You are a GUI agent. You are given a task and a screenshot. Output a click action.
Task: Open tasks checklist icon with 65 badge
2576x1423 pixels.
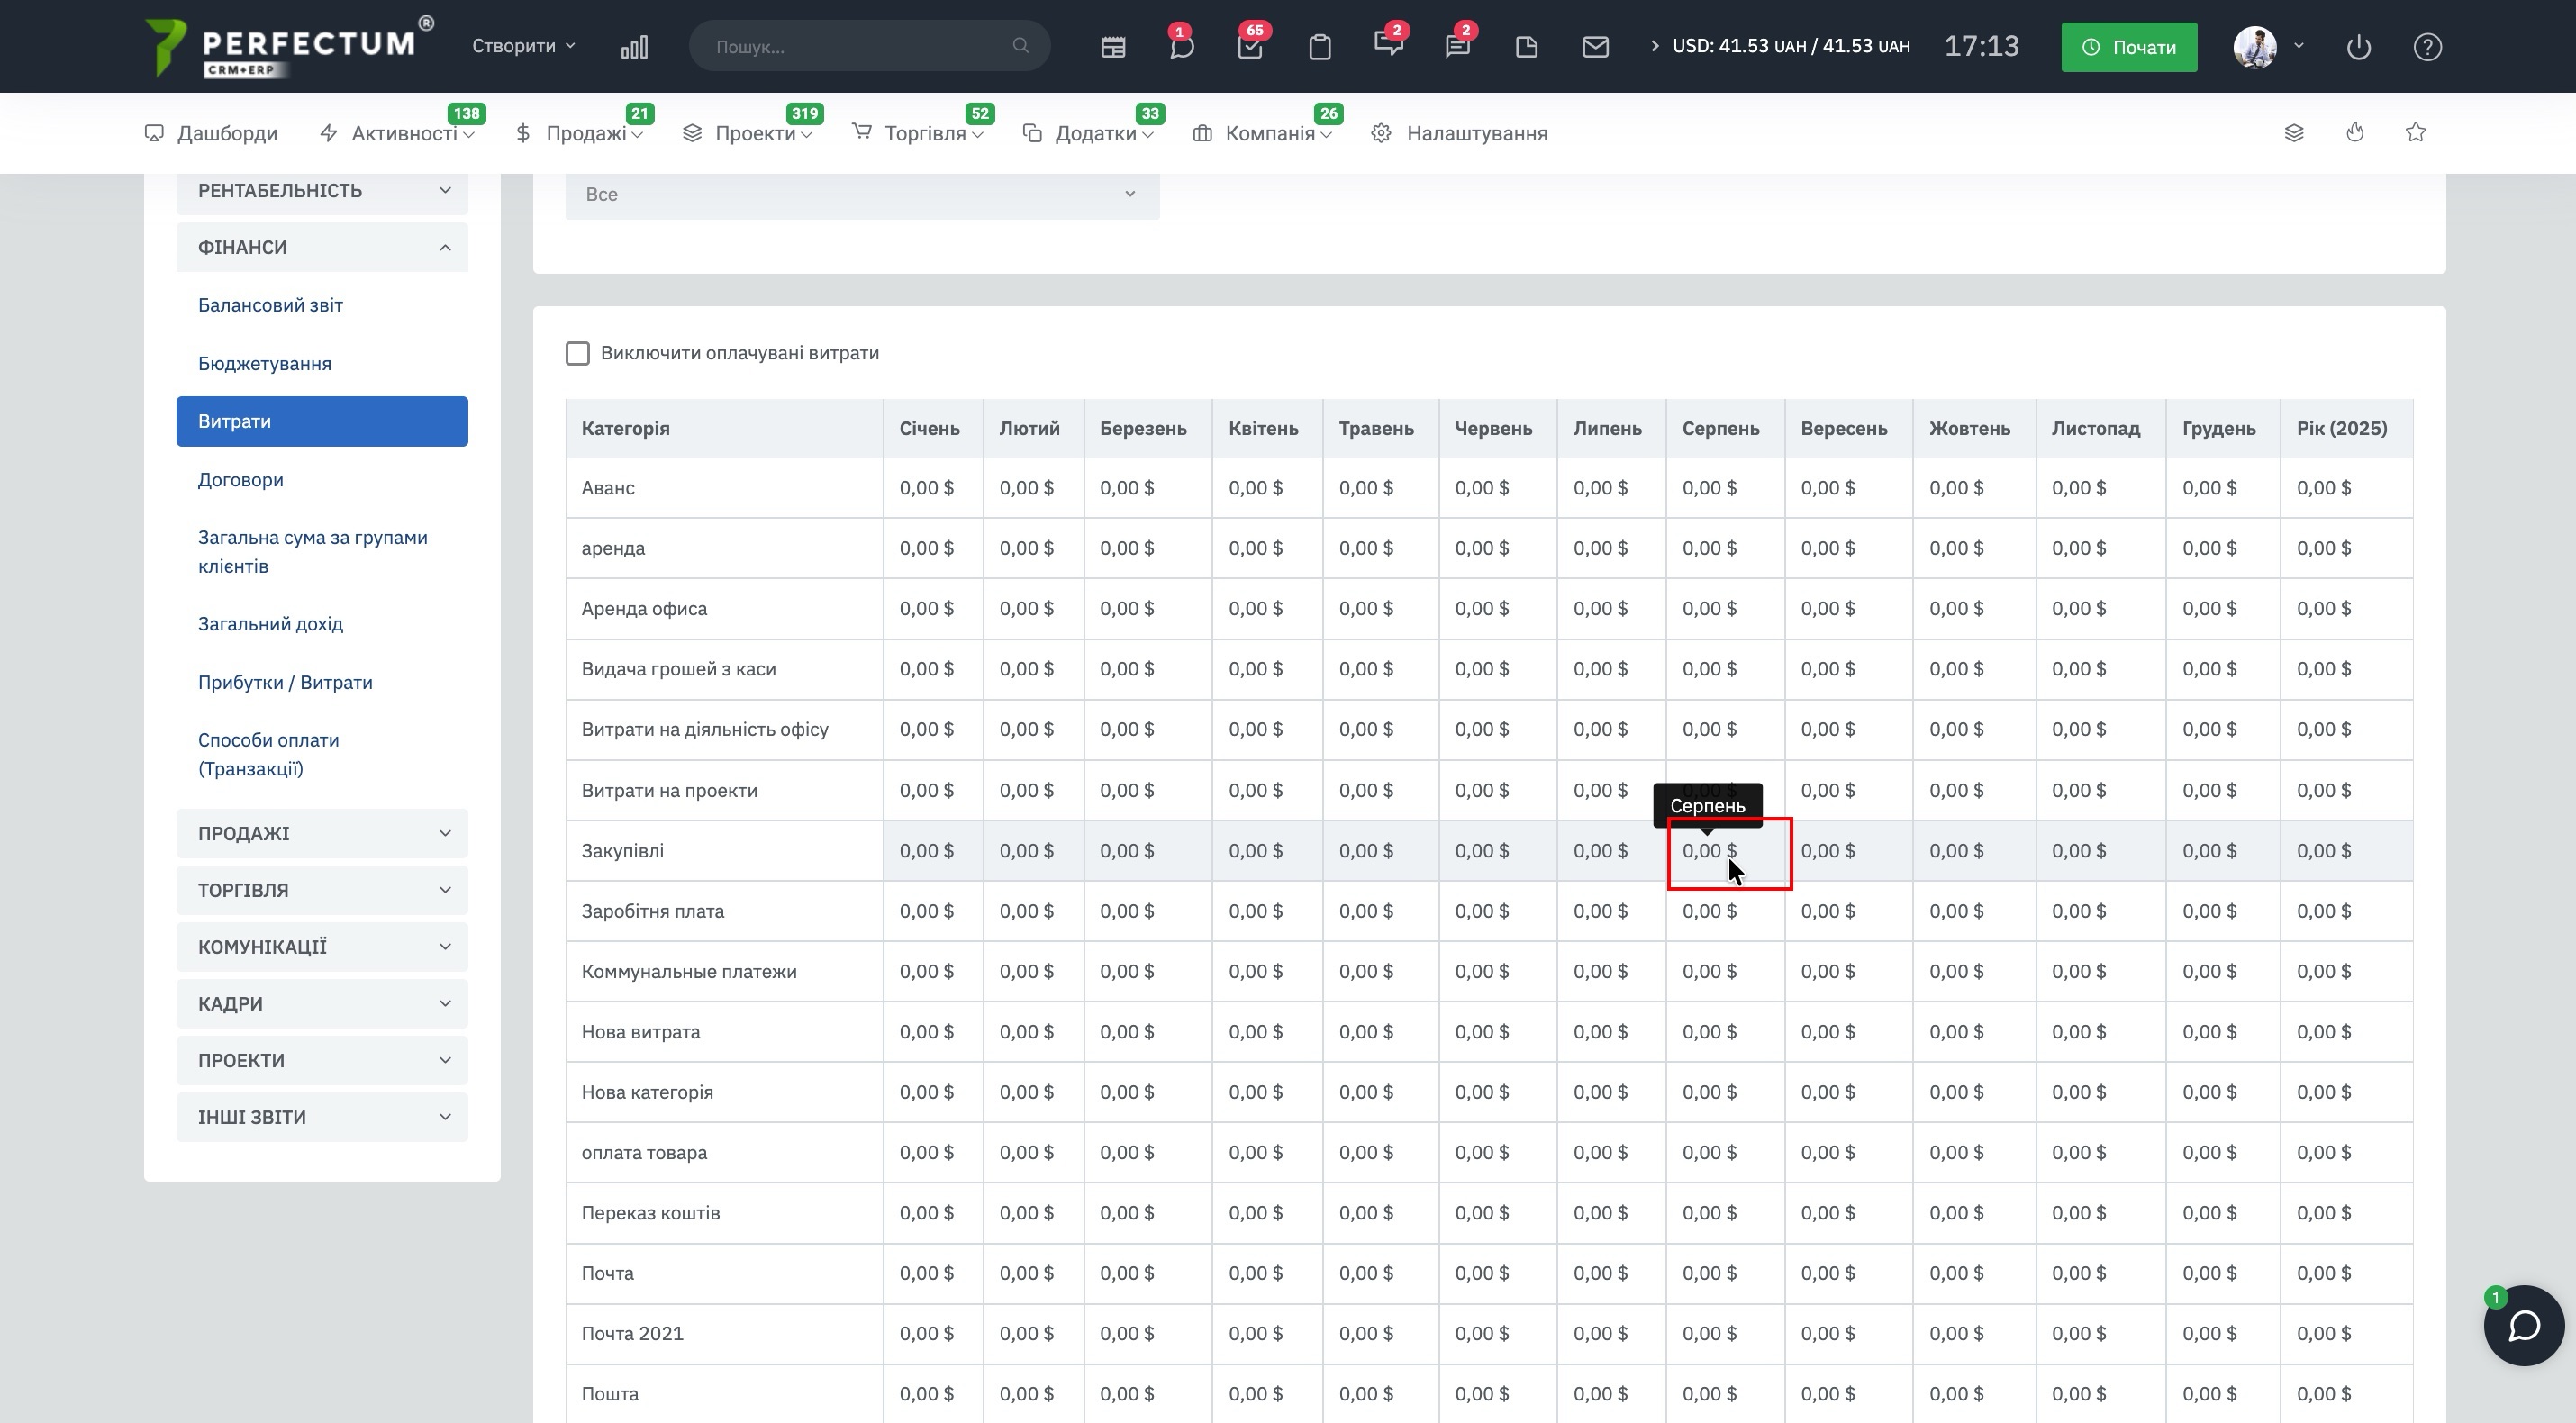coord(1250,47)
